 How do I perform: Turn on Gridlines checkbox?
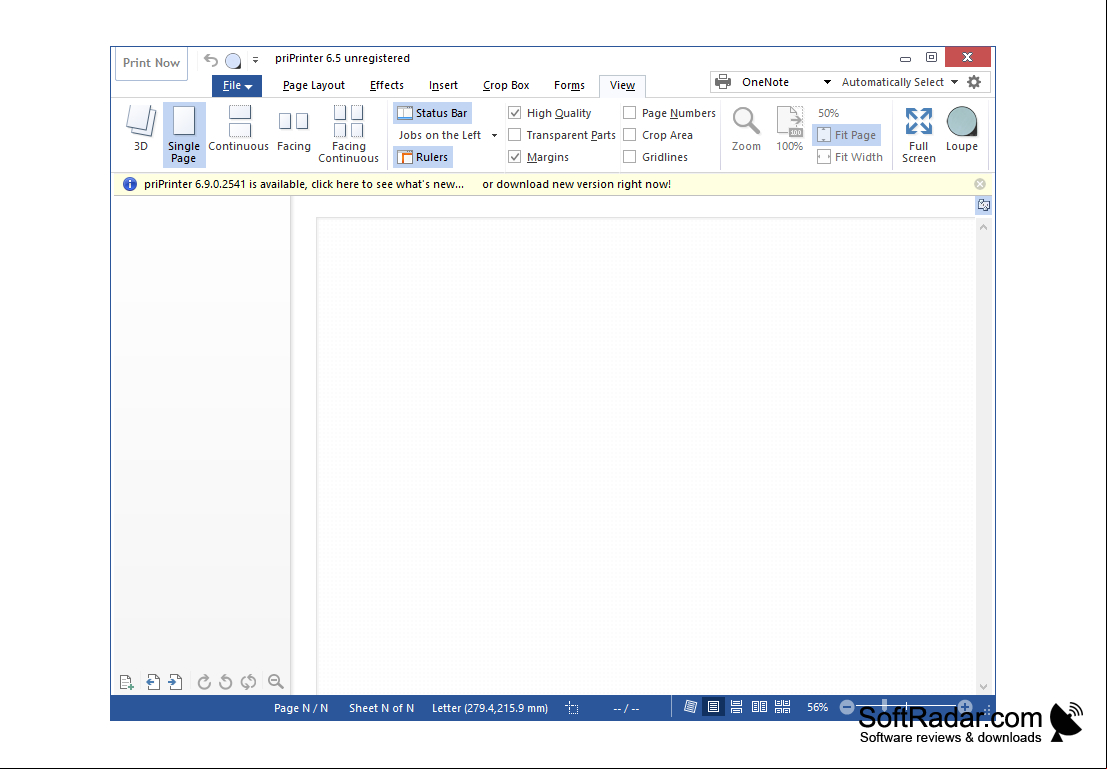pos(630,157)
